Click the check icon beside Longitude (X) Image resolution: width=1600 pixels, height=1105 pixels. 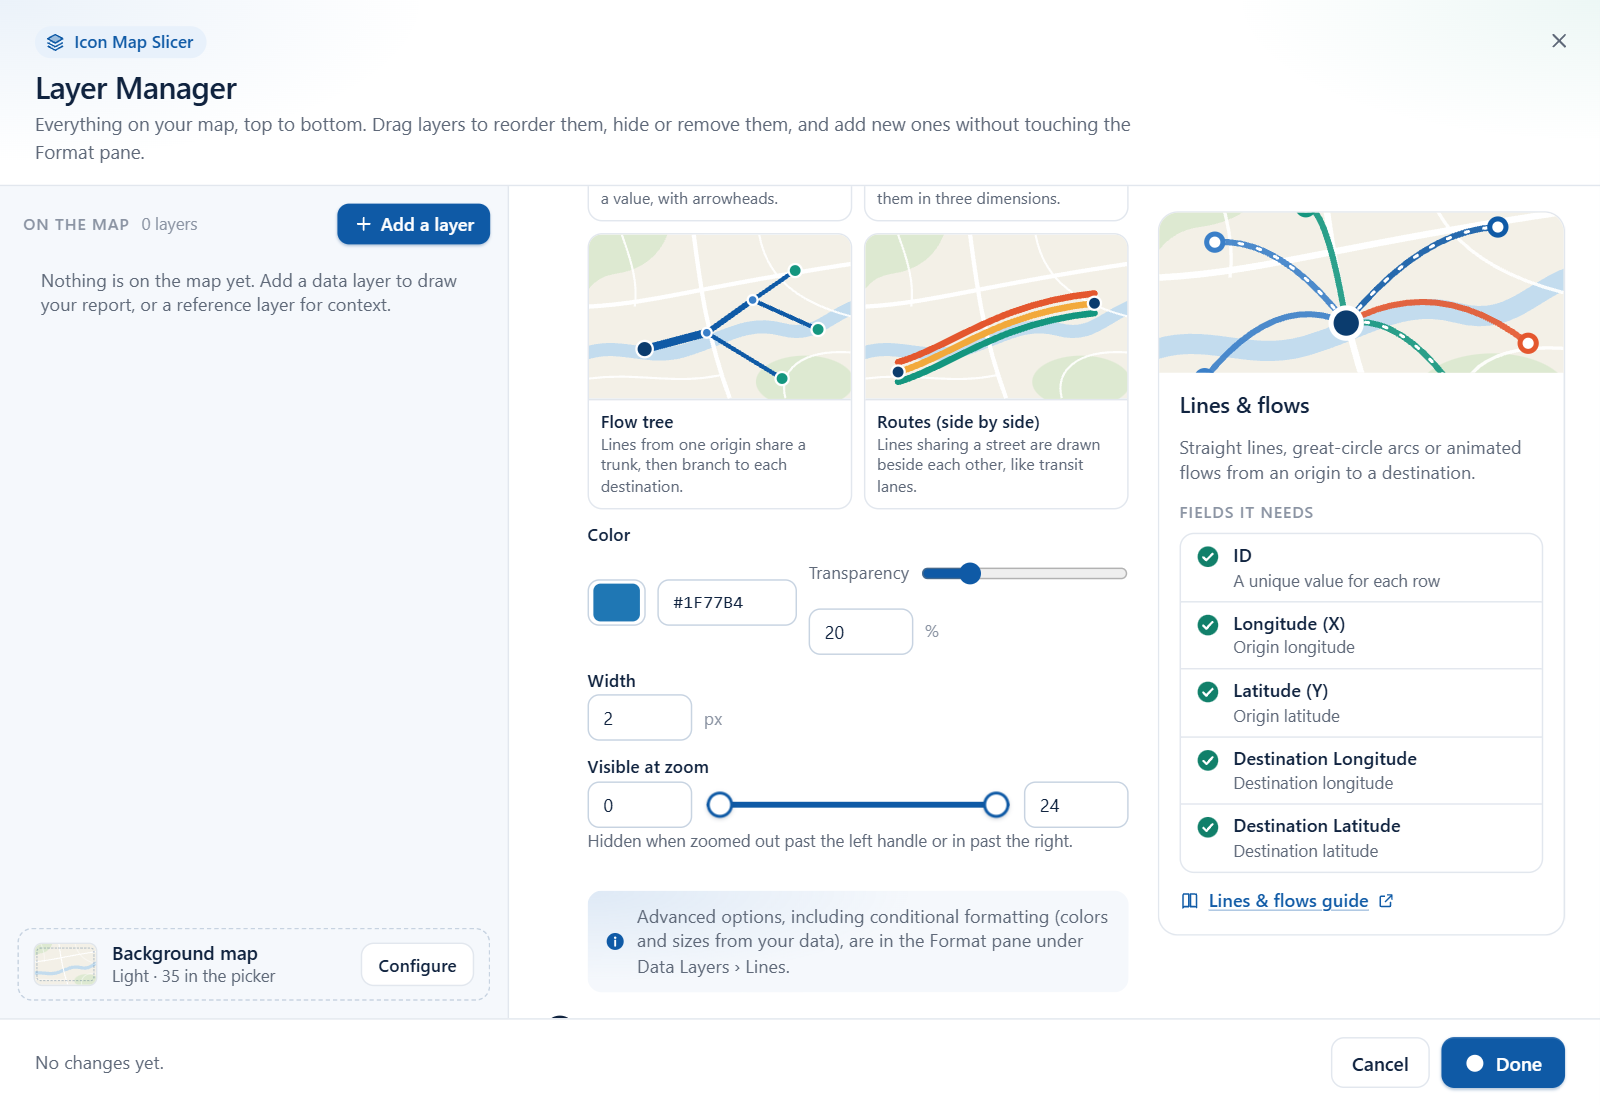pyautogui.click(x=1208, y=625)
